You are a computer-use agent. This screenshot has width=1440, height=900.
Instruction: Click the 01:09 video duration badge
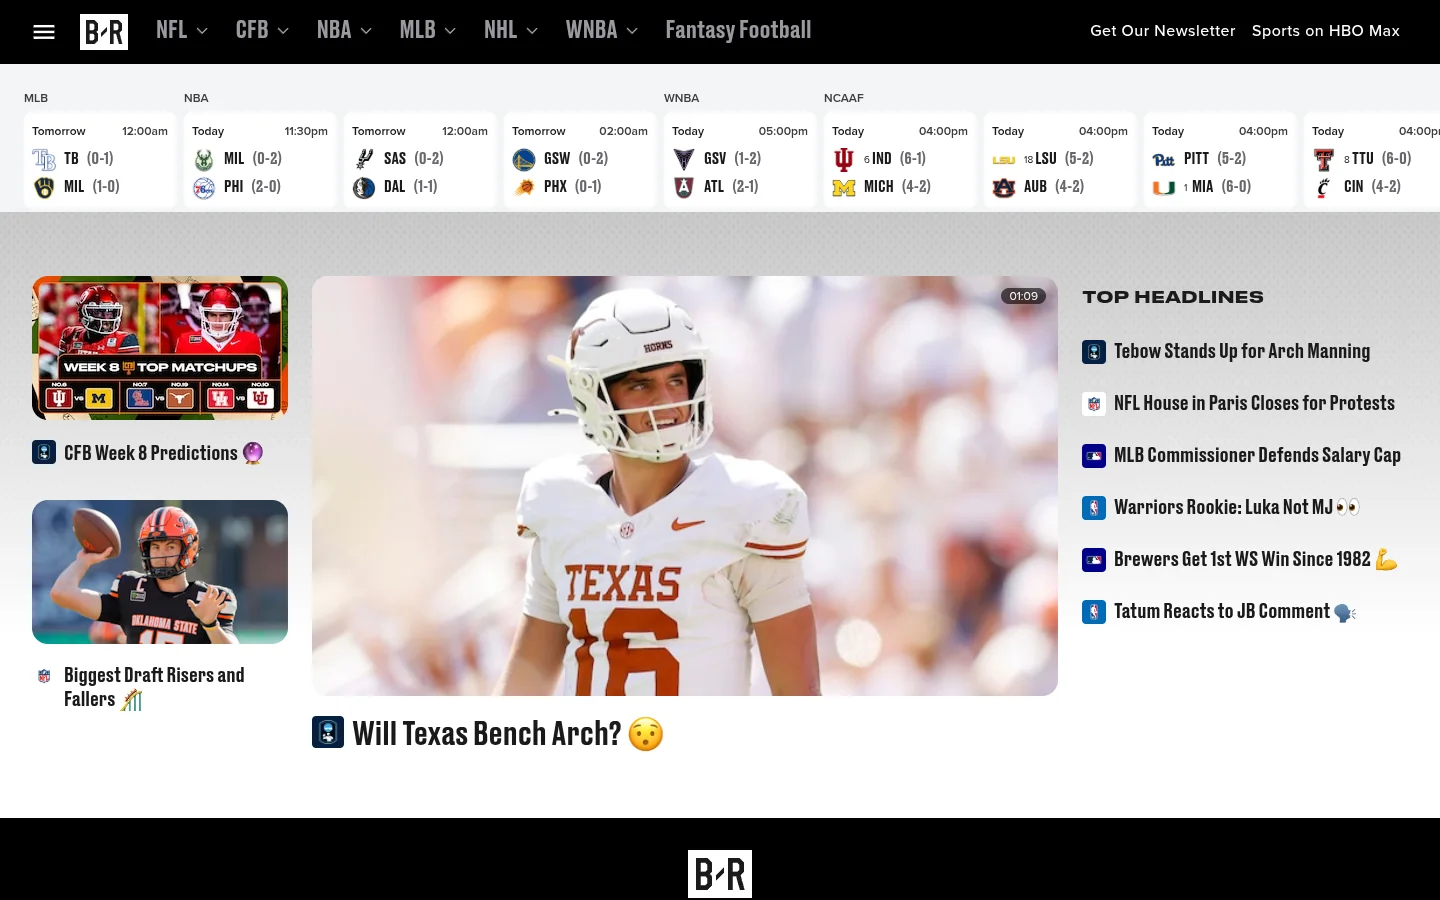point(1023,296)
